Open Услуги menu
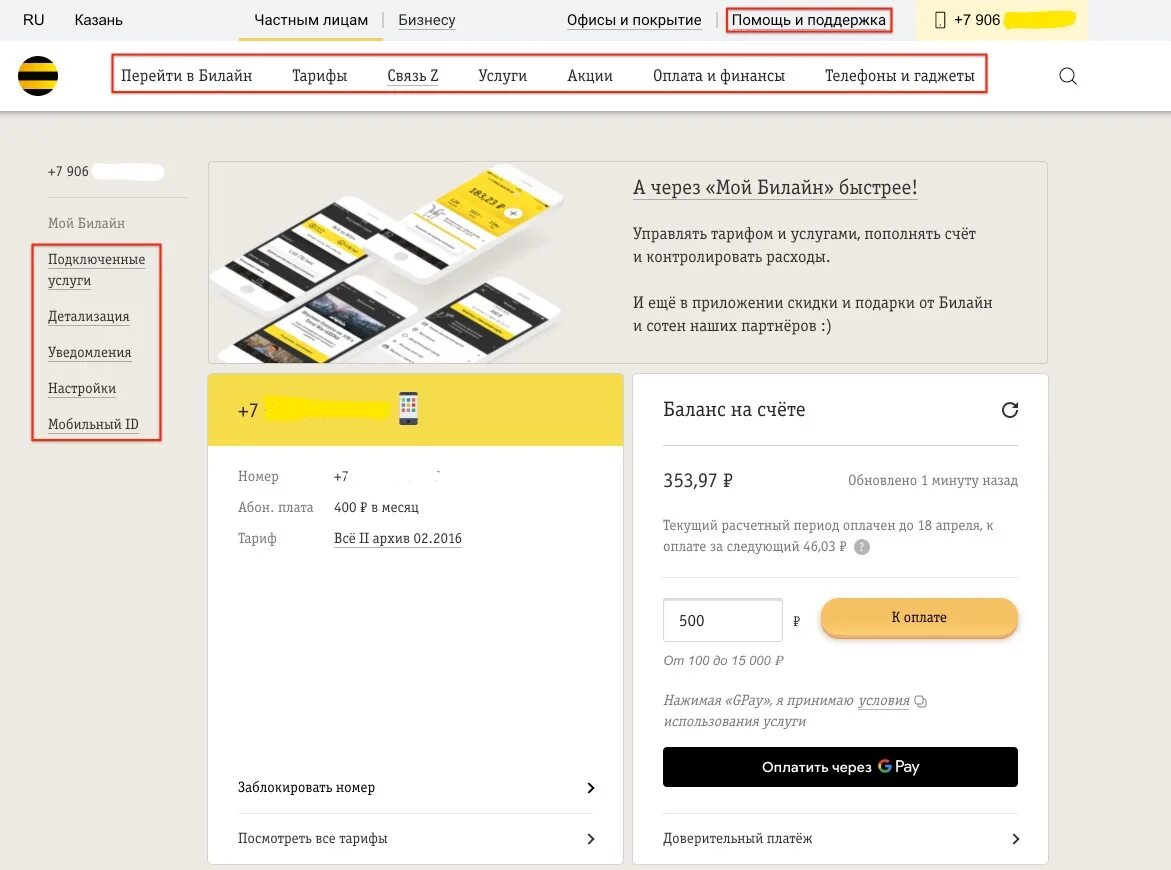This screenshot has height=870, width=1171. [x=503, y=75]
